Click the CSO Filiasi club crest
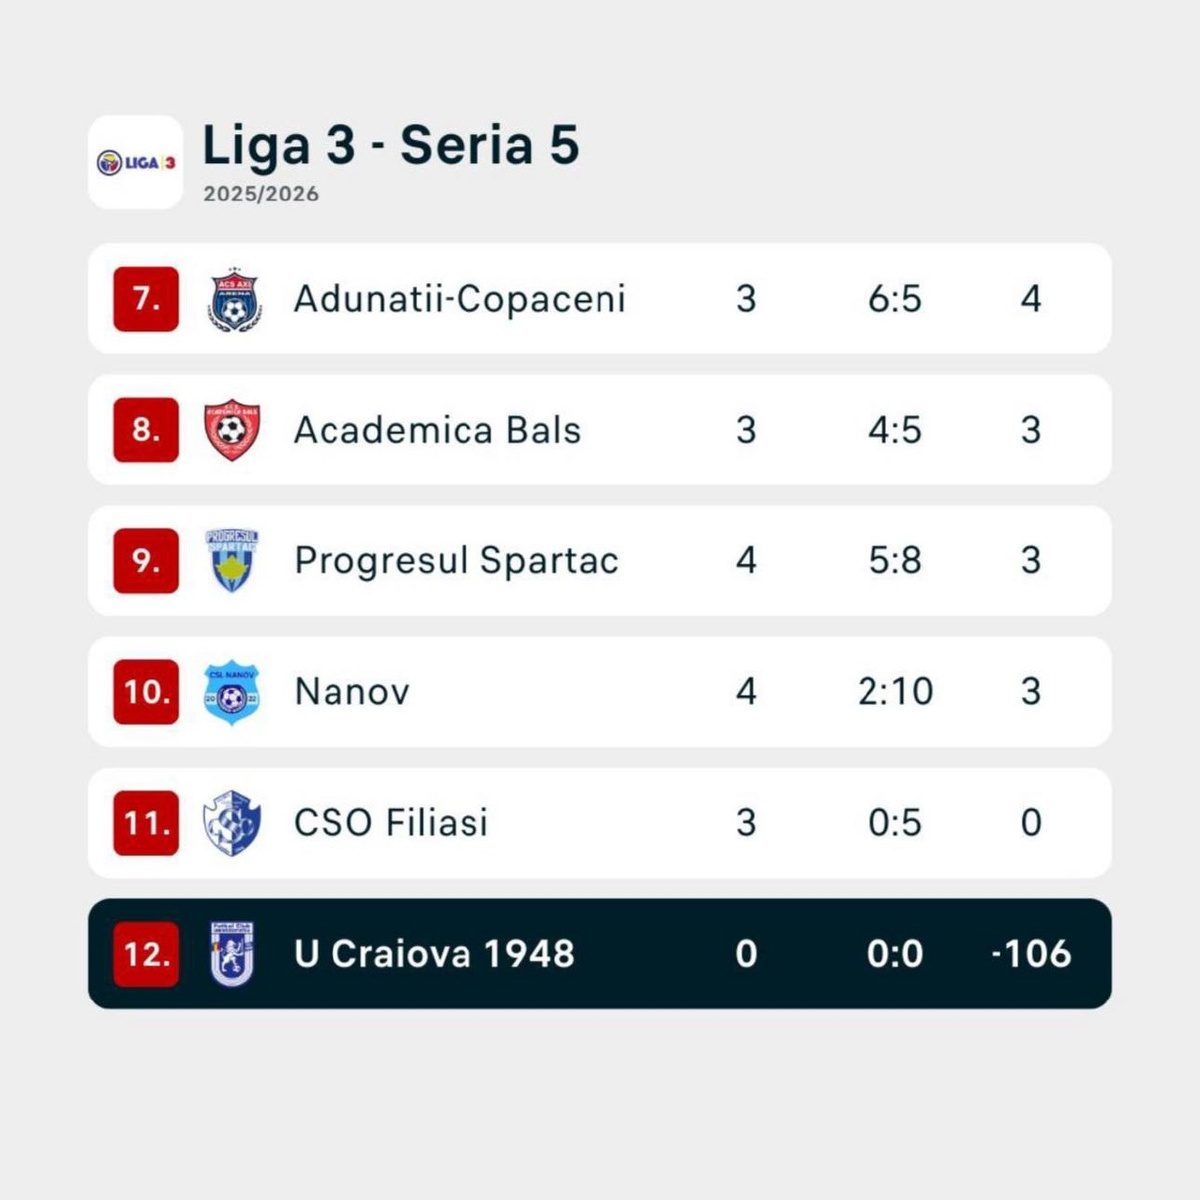 pos(232,823)
